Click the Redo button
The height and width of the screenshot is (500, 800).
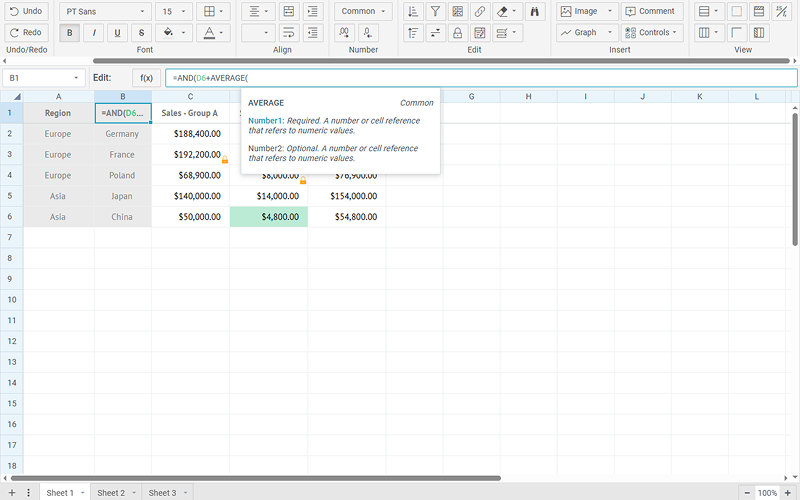pyautogui.click(x=27, y=33)
